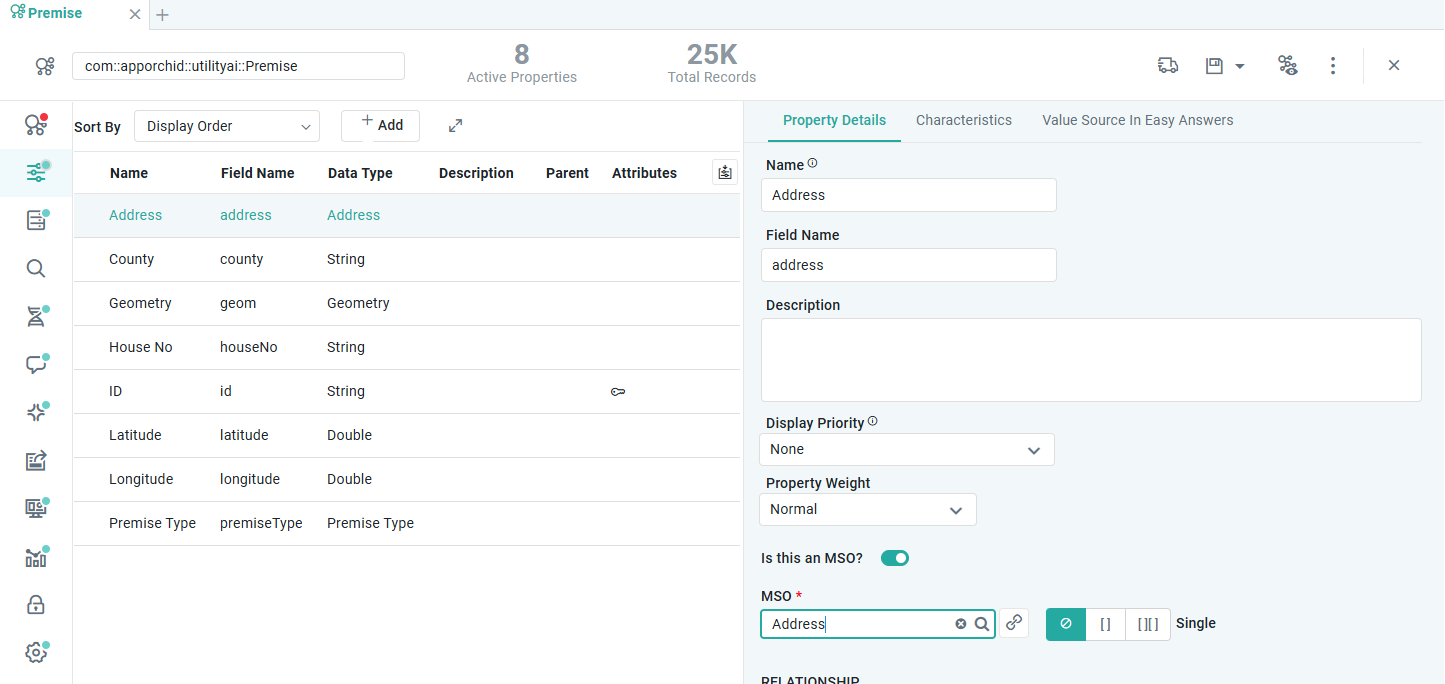Click the Add property button
The image size is (1445, 684).
pyautogui.click(x=380, y=126)
